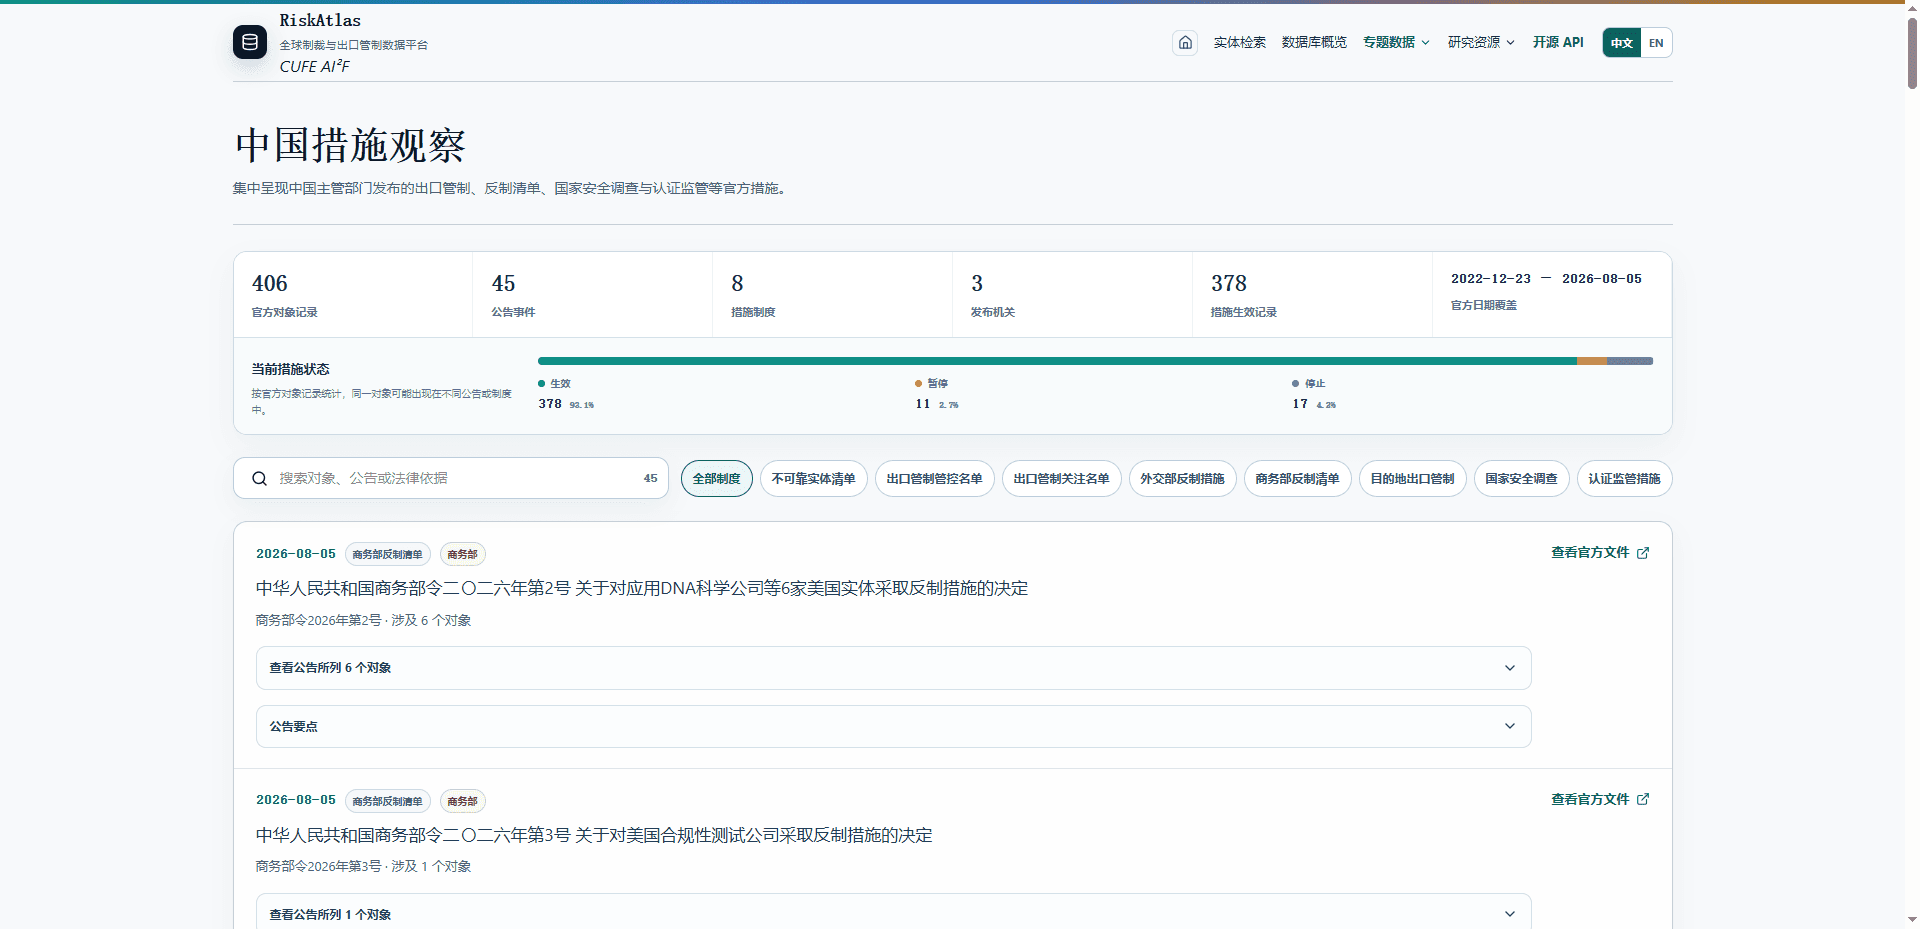Screen dimensions: 1920x929
Task: Filter by 国家安全调查
Action: click(1521, 478)
